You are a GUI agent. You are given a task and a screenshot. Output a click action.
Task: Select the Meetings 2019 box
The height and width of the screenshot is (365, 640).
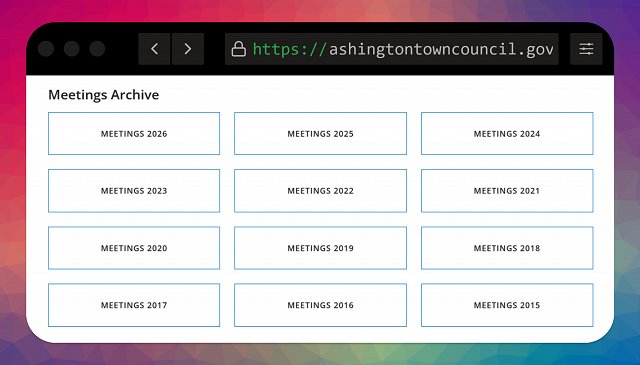point(320,248)
